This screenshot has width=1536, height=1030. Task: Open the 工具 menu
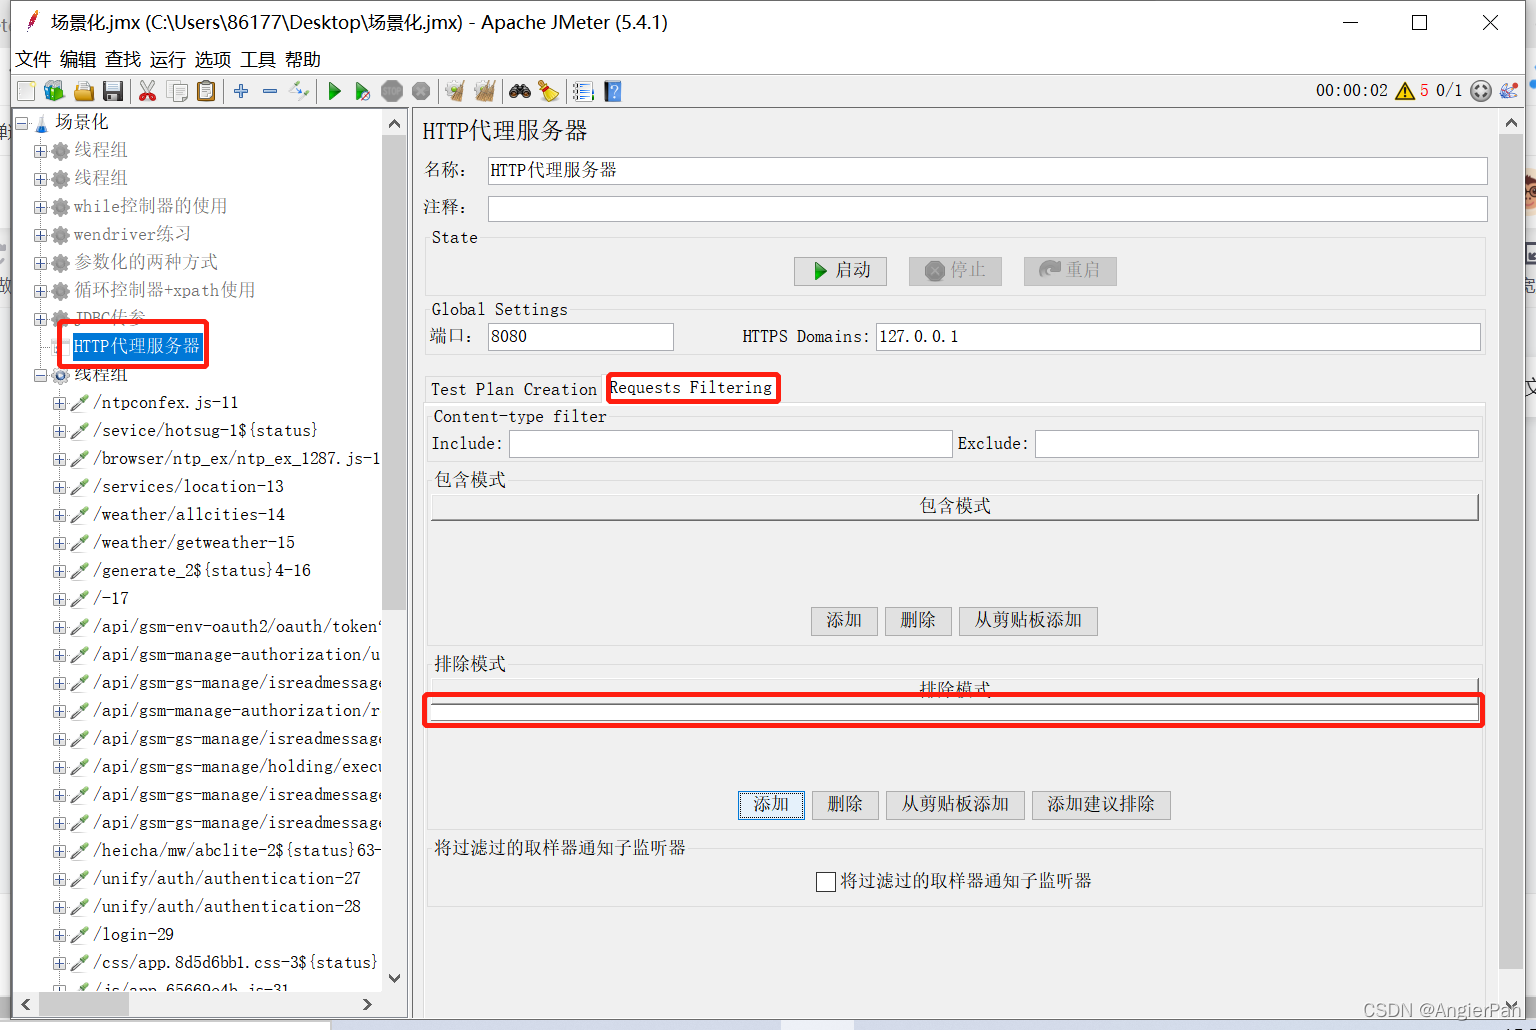click(258, 60)
